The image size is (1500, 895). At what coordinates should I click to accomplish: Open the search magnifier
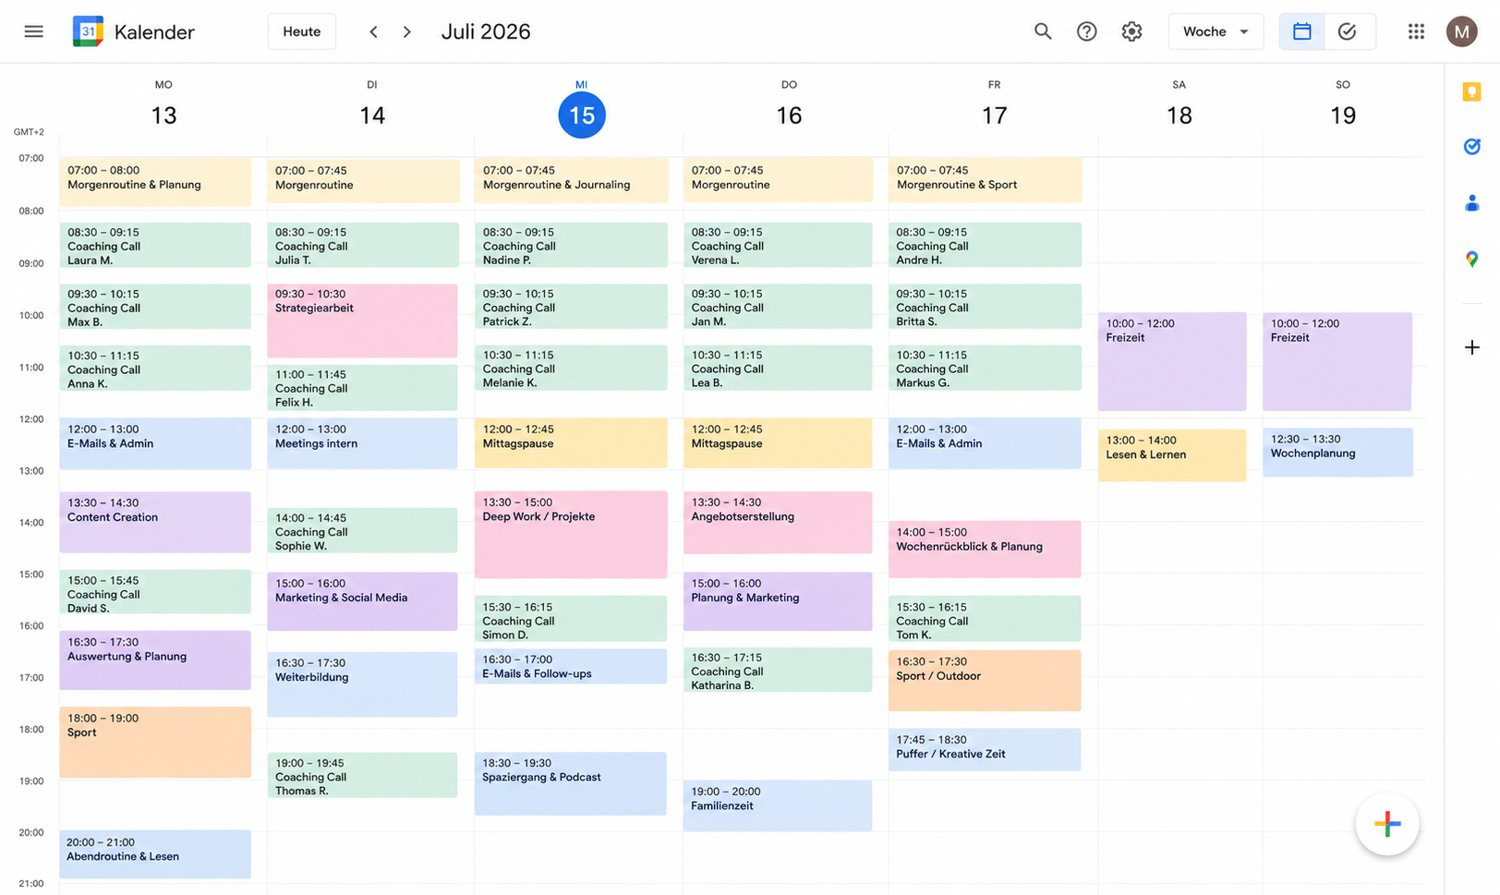(x=1043, y=31)
